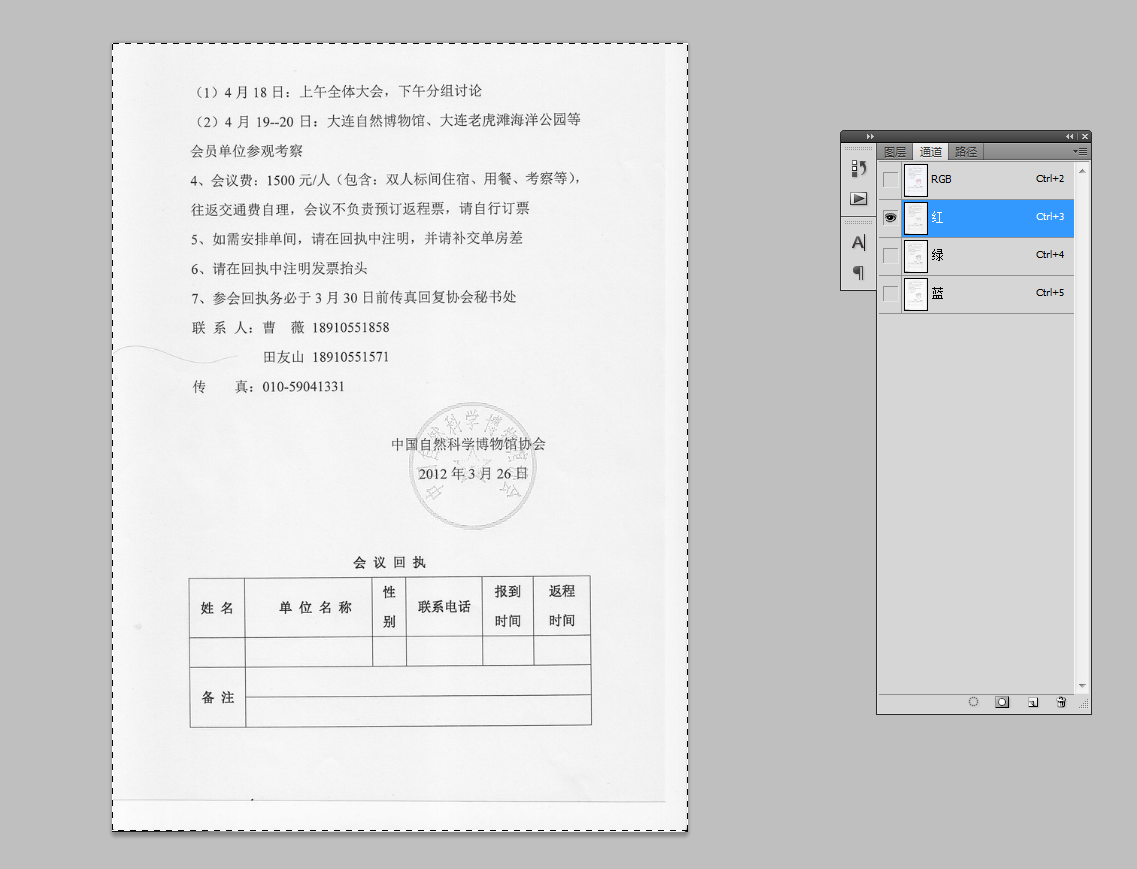Save selection as channel icon

(1002, 702)
